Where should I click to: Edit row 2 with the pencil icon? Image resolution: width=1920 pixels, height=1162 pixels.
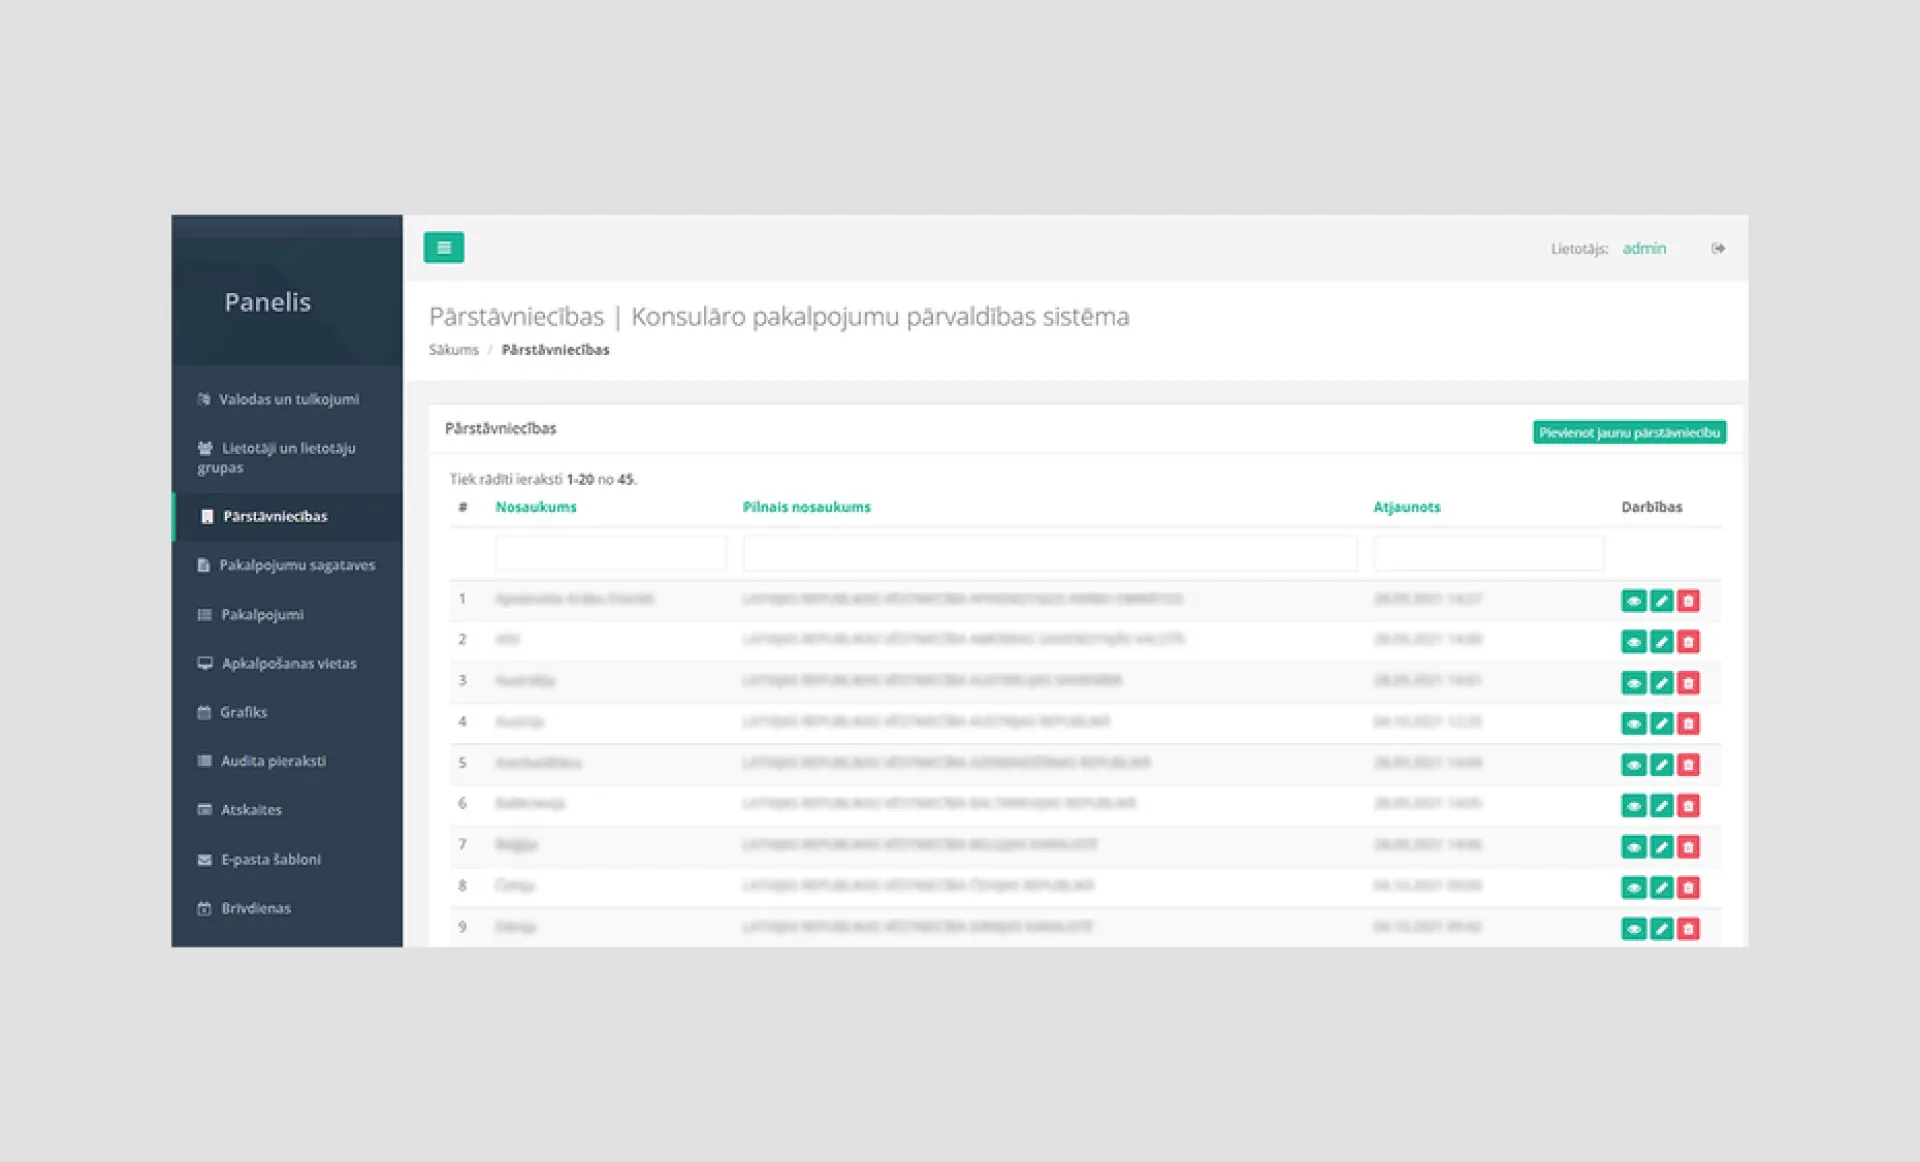[1661, 642]
